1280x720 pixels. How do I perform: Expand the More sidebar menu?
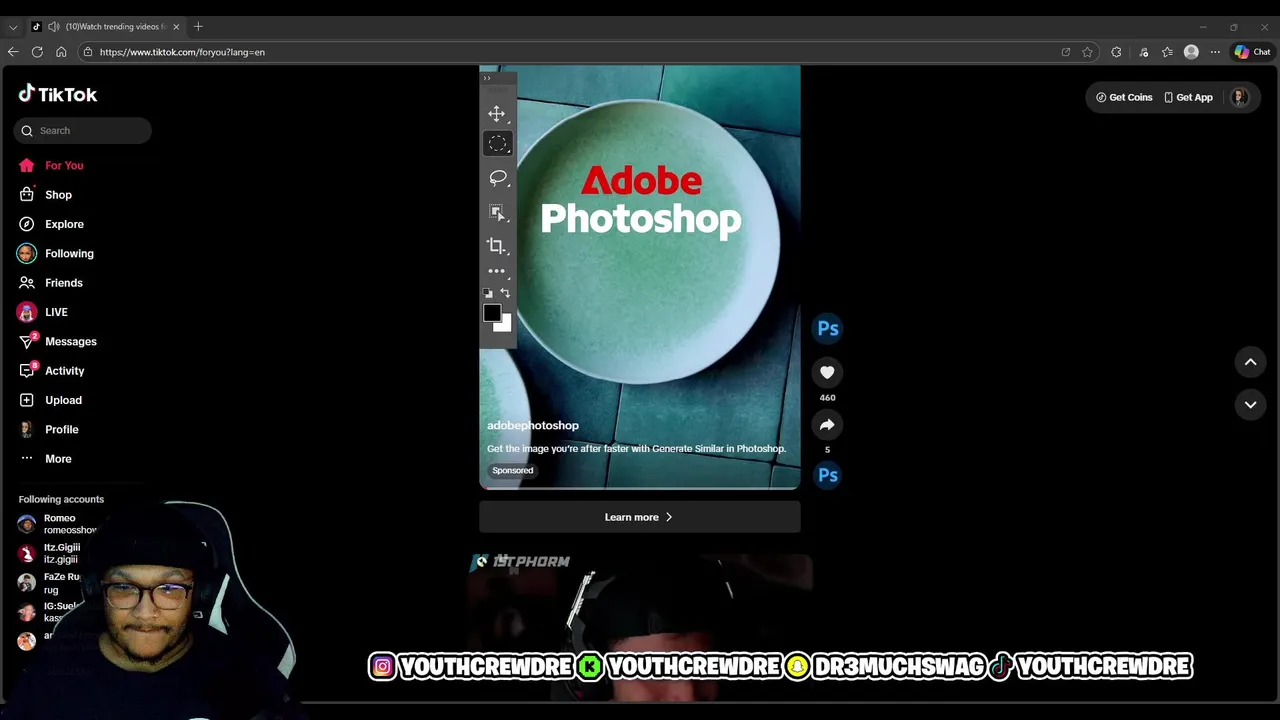58,459
